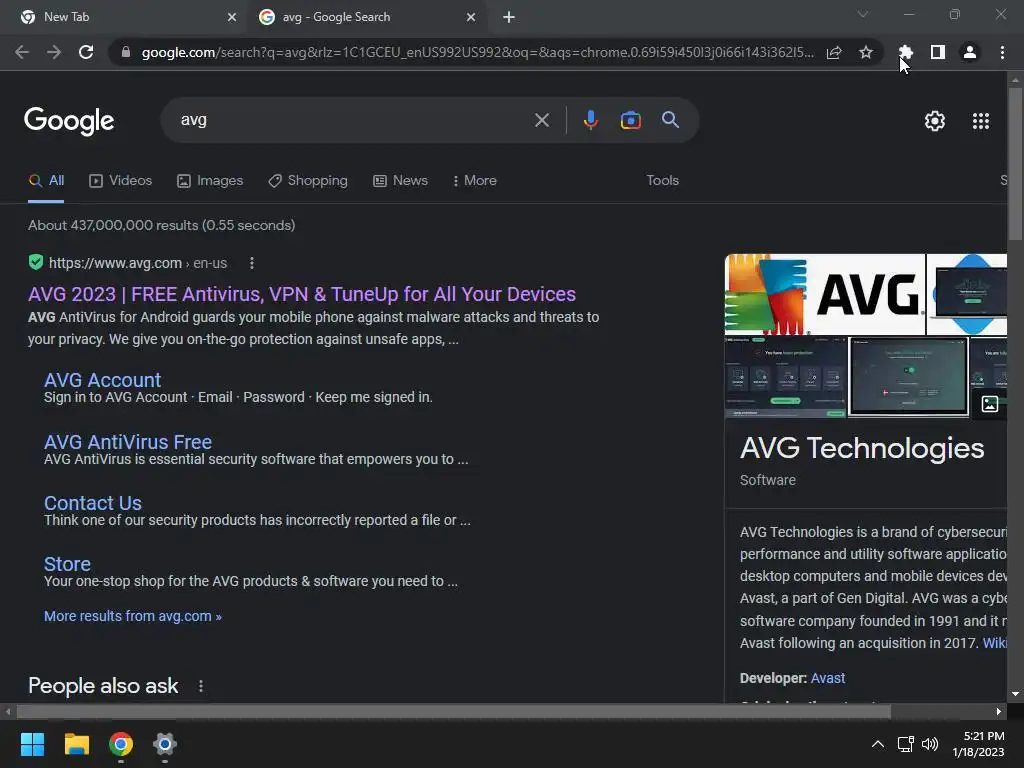
Task: Expand the More search filters menu
Action: coord(475,181)
